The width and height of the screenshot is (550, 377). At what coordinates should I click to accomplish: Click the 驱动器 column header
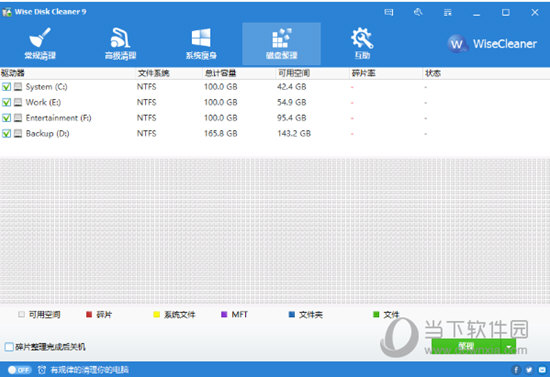(13, 73)
